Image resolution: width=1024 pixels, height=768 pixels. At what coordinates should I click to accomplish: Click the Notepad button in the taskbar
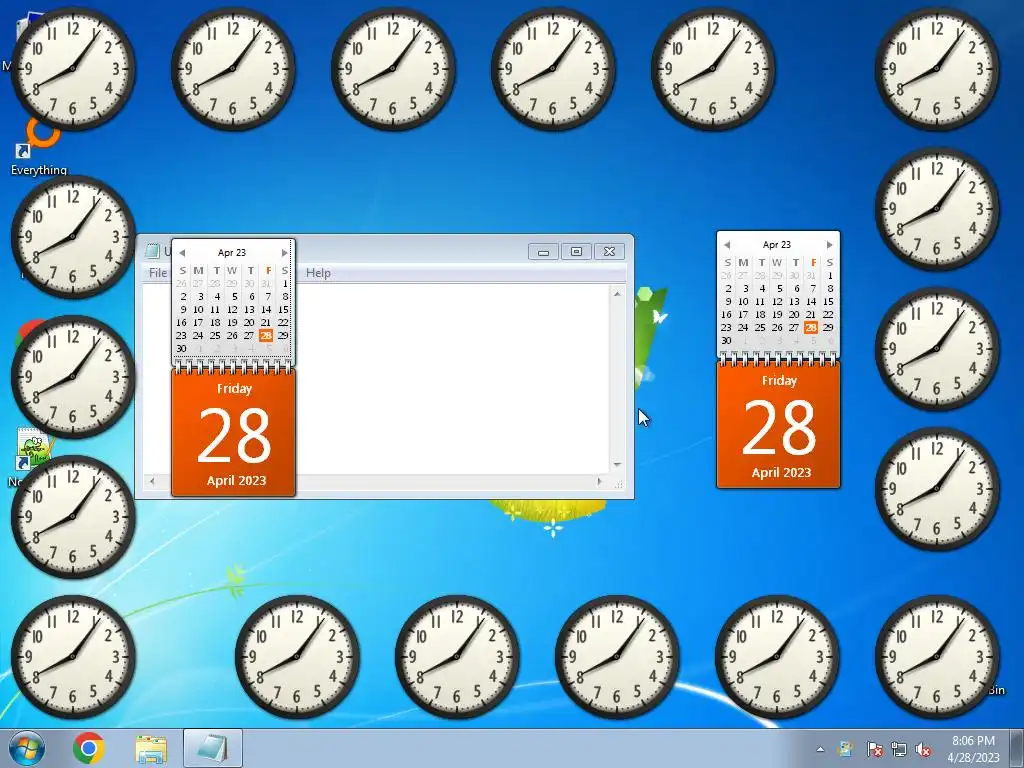point(212,748)
